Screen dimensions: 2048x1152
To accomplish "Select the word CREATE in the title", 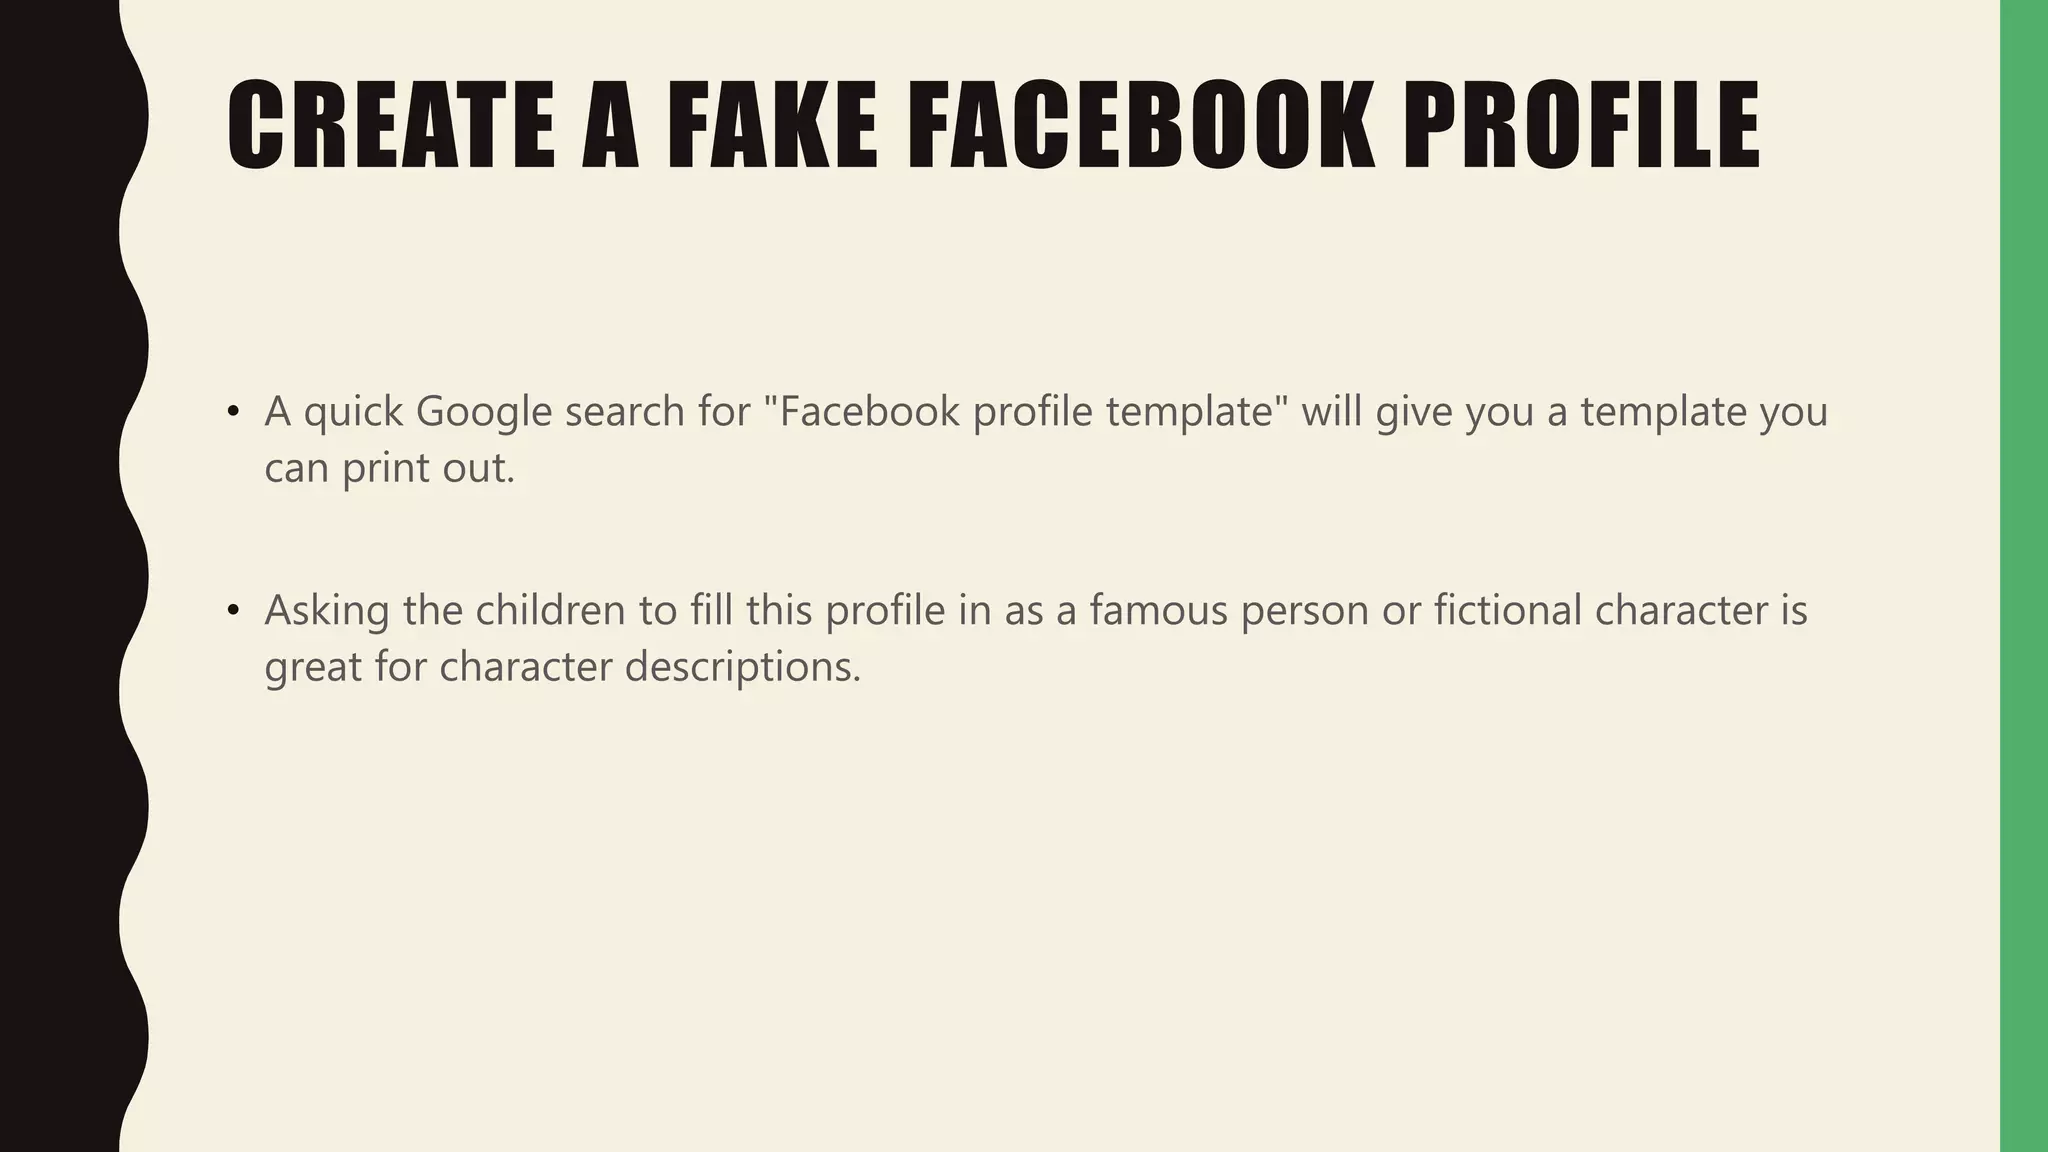I will (x=391, y=125).
